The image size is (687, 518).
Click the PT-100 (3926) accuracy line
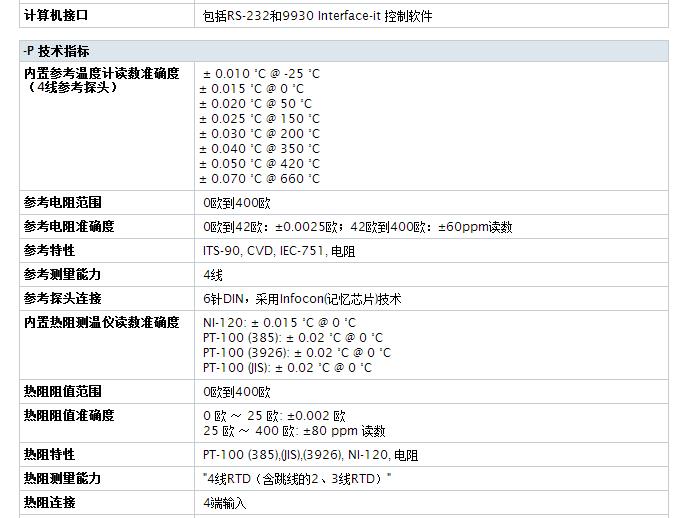pos(296,353)
